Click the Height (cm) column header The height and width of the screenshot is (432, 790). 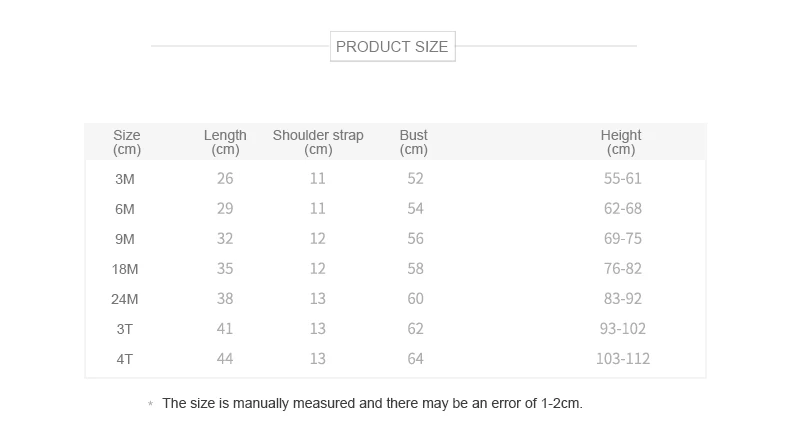point(621,142)
